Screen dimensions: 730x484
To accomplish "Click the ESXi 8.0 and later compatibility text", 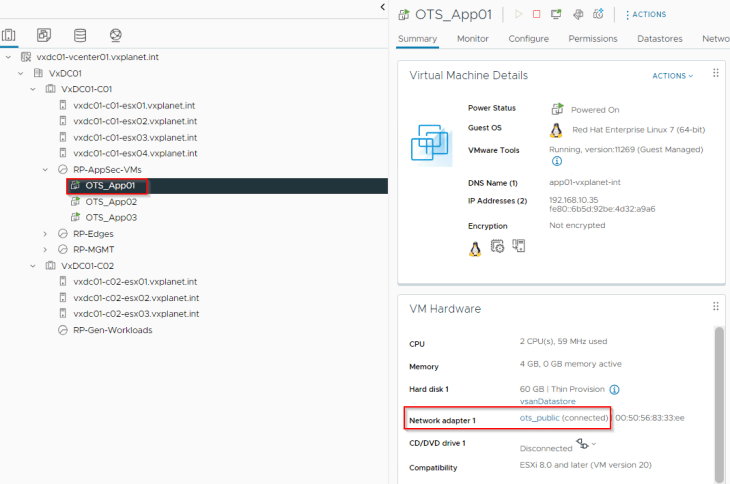I will (x=585, y=465).
